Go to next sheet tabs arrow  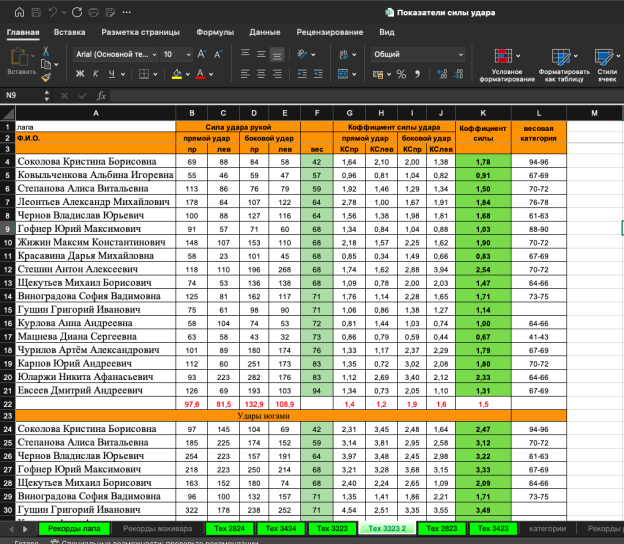(25, 529)
